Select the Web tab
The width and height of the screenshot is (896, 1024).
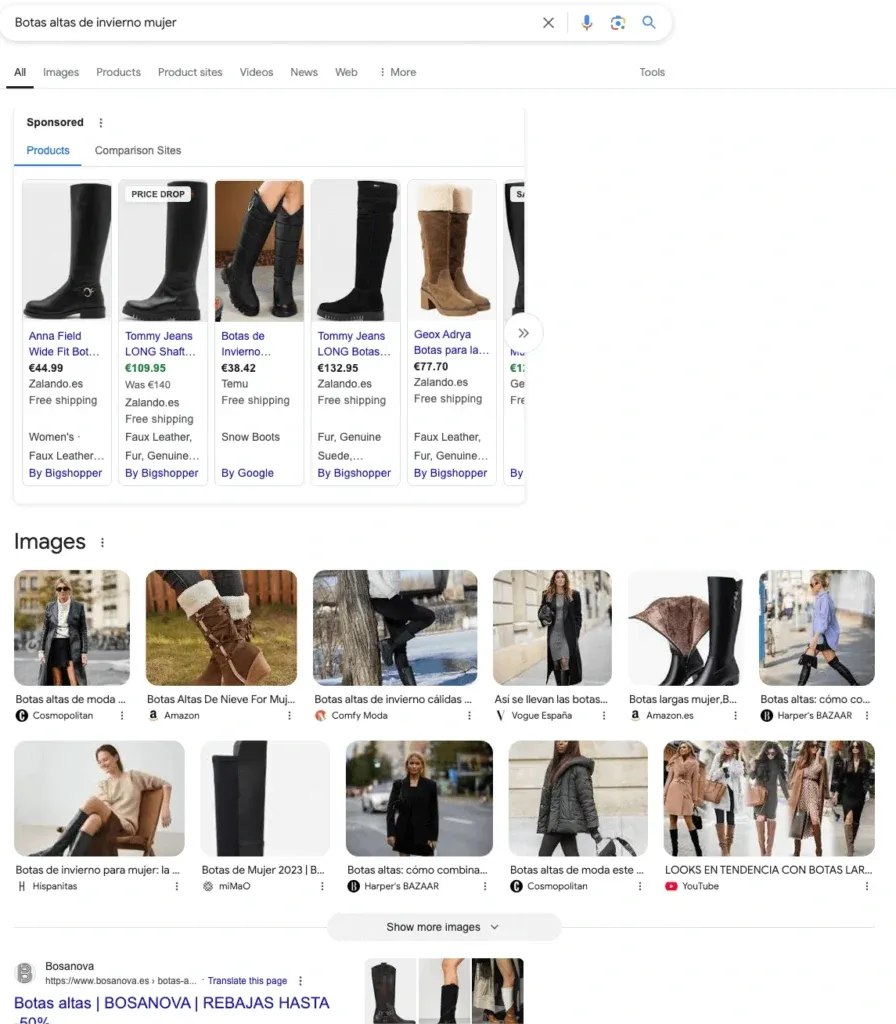(346, 72)
